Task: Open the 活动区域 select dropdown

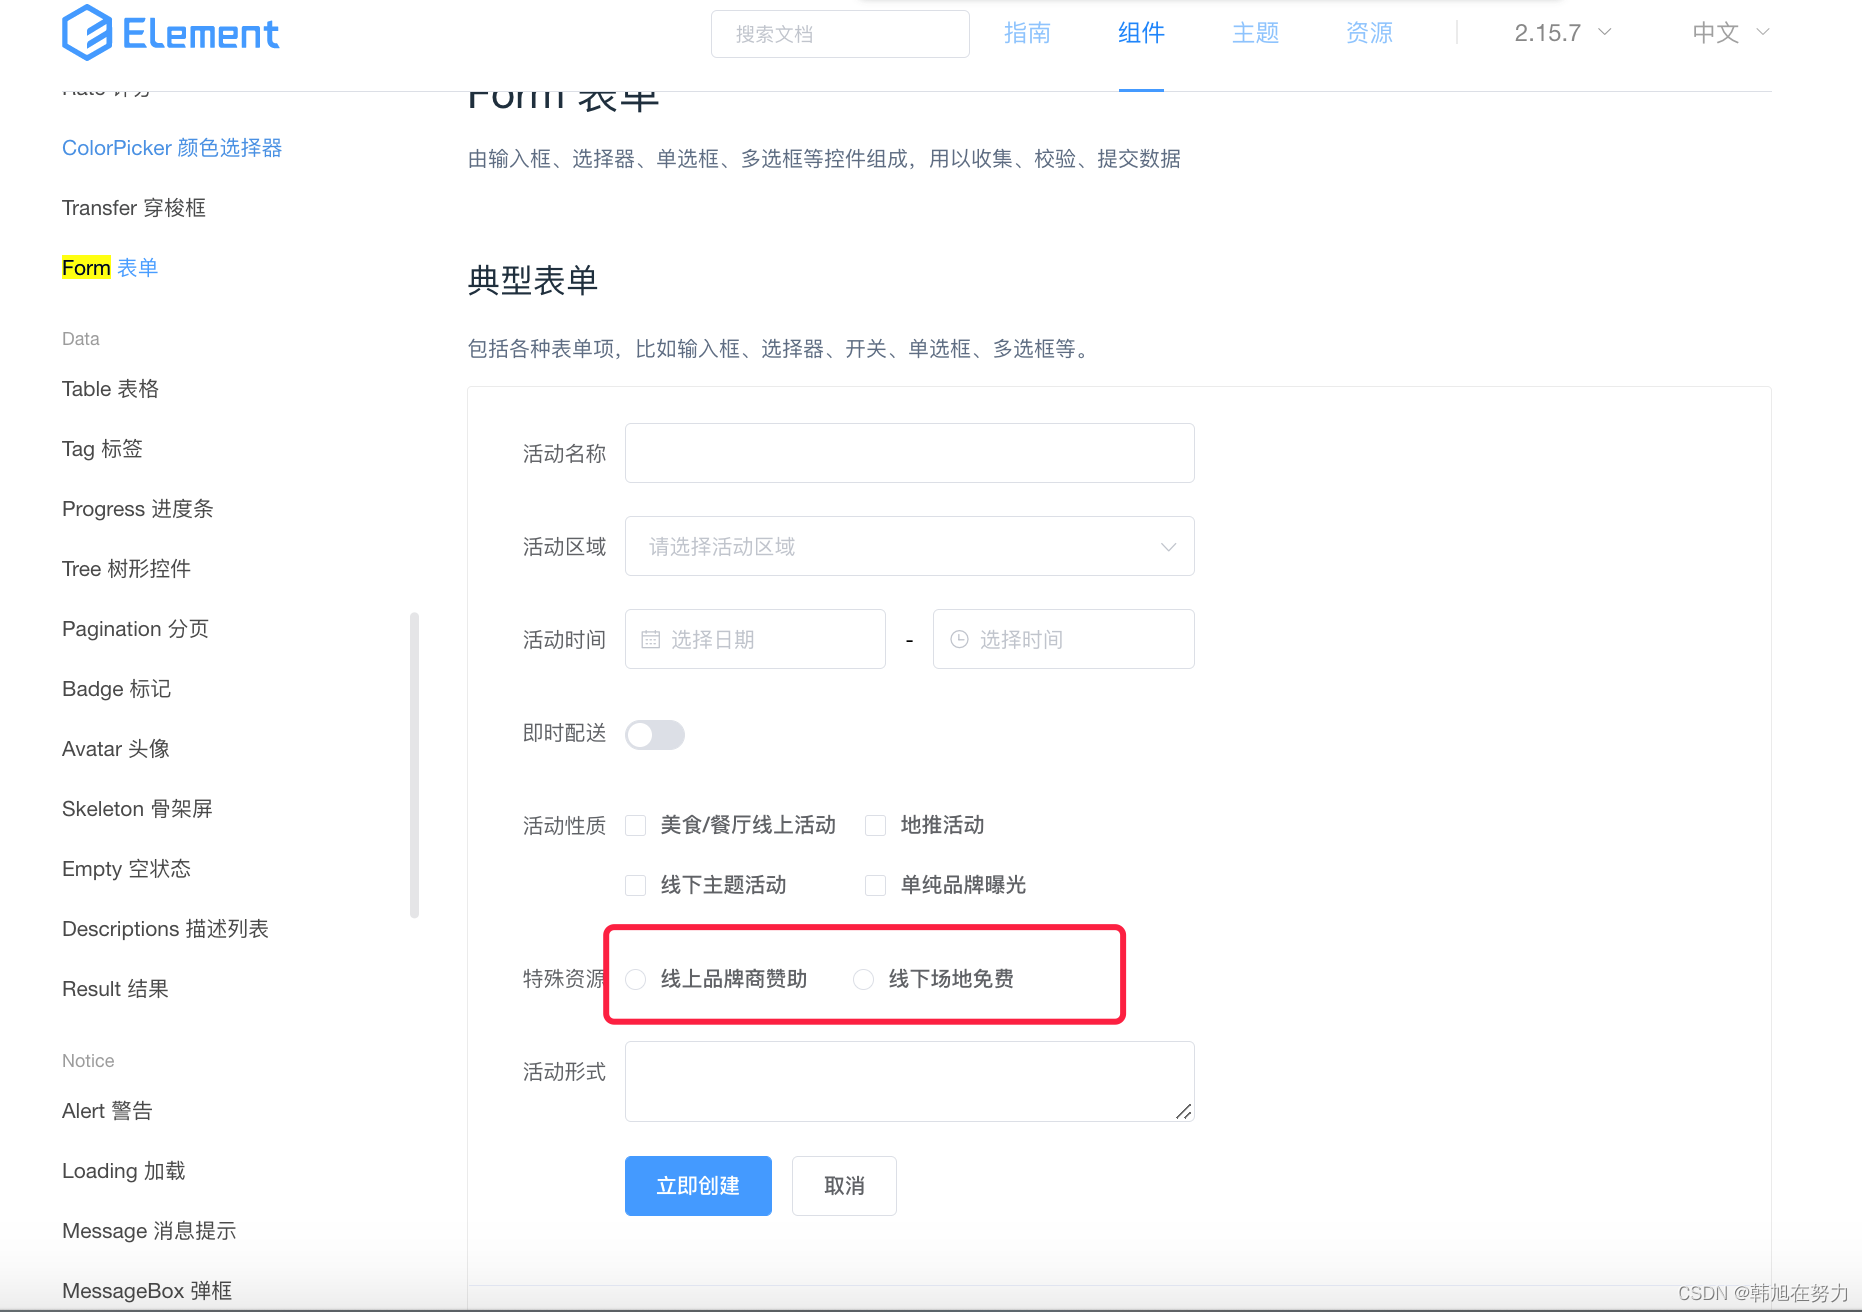Action: (x=910, y=546)
